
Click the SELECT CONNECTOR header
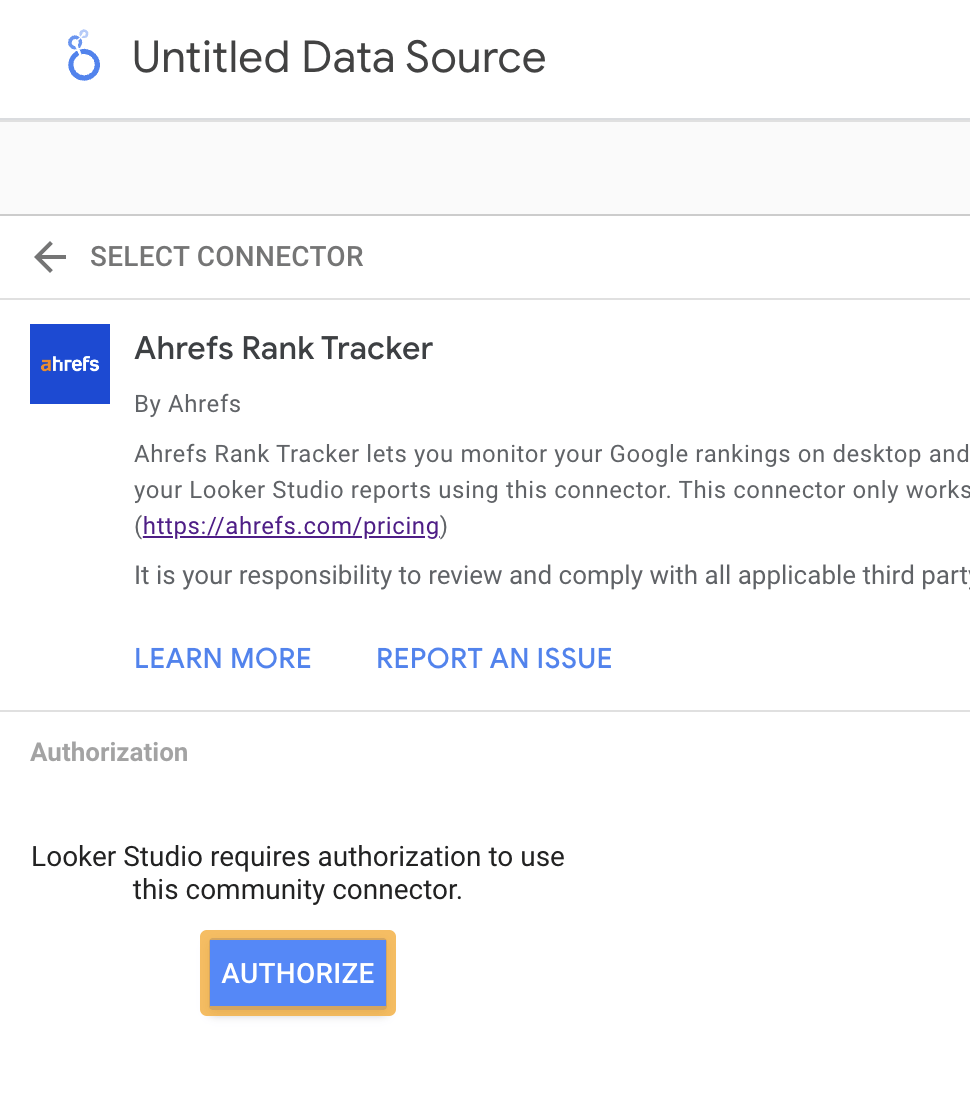(226, 257)
